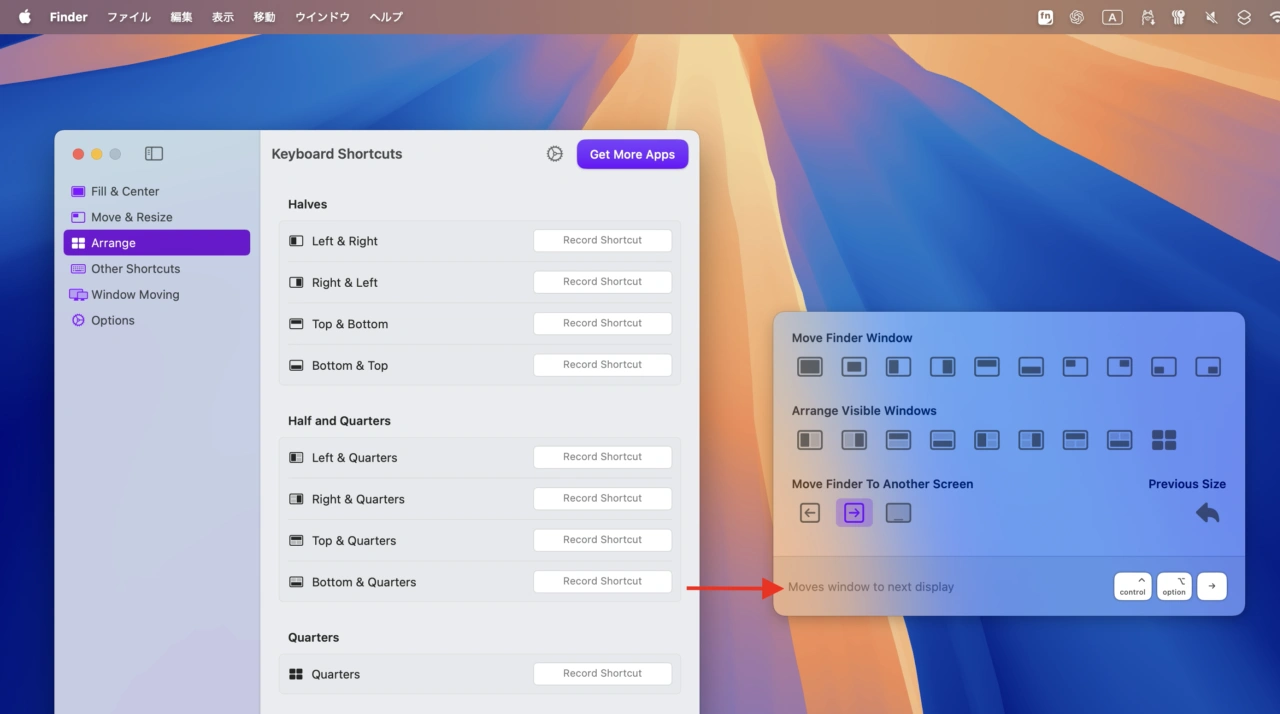The width and height of the screenshot is (1280, 714).
Task: Move Finder to the previous screen
Action: point(810,513)
